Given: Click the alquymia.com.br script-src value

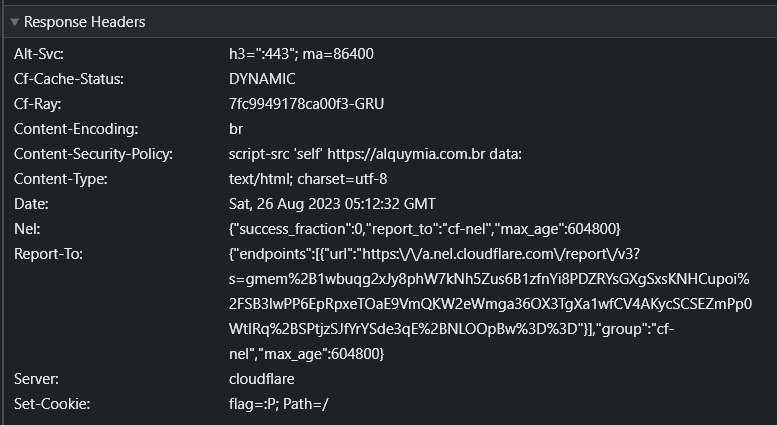Looking at the screenshot, I should (x=375, y=154).
